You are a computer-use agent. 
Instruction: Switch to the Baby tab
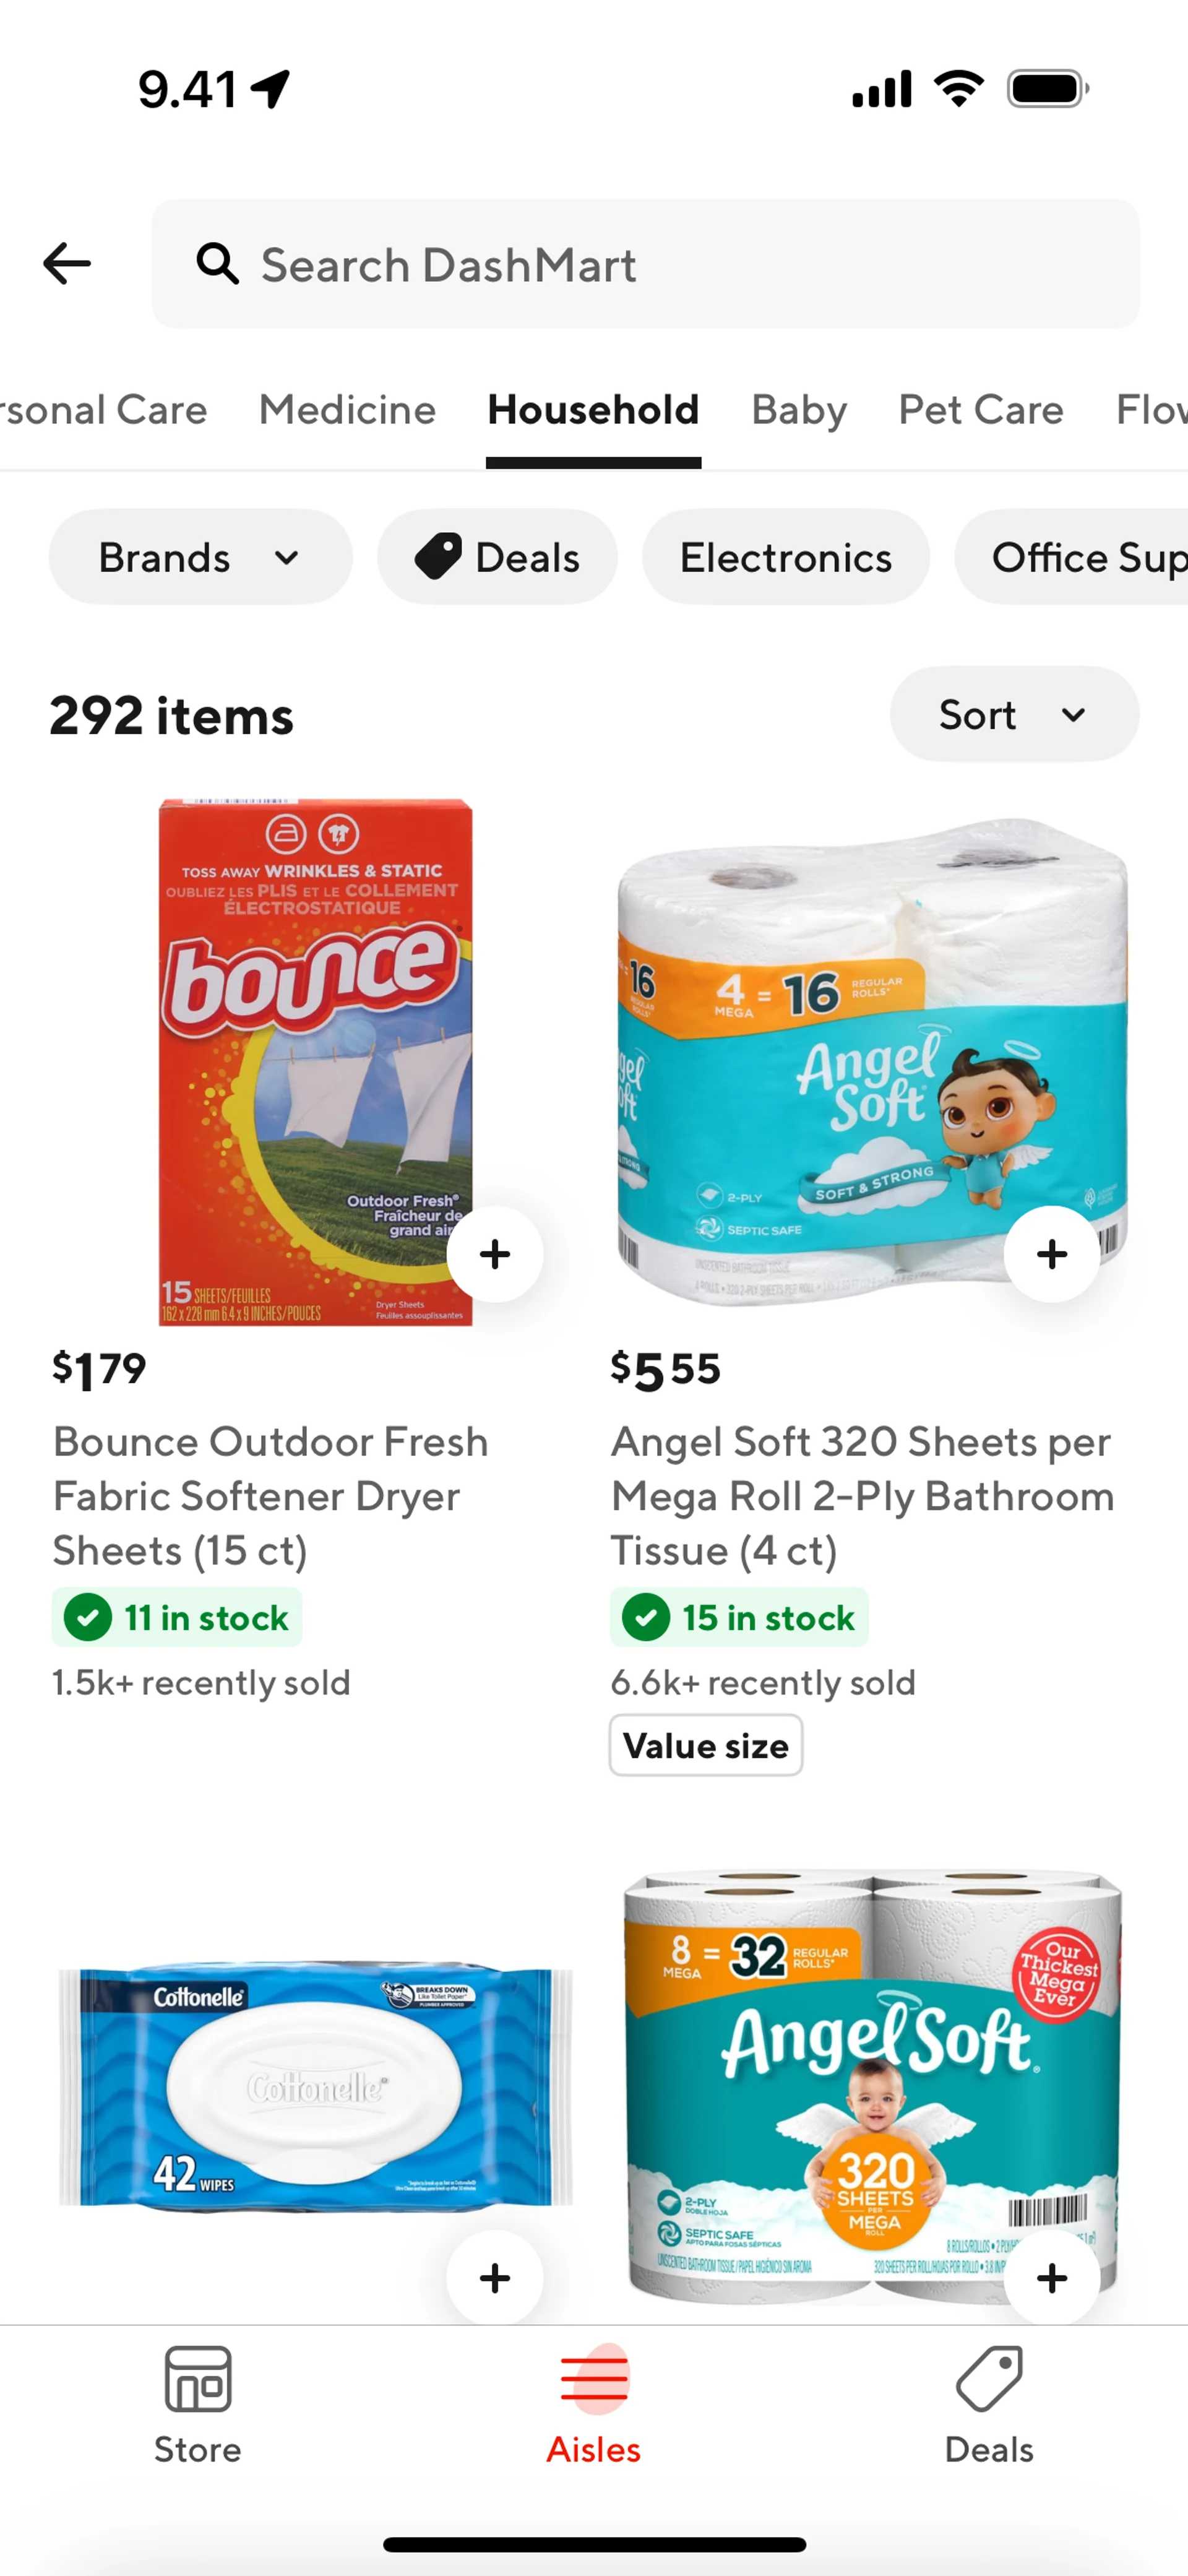point(799,410)
